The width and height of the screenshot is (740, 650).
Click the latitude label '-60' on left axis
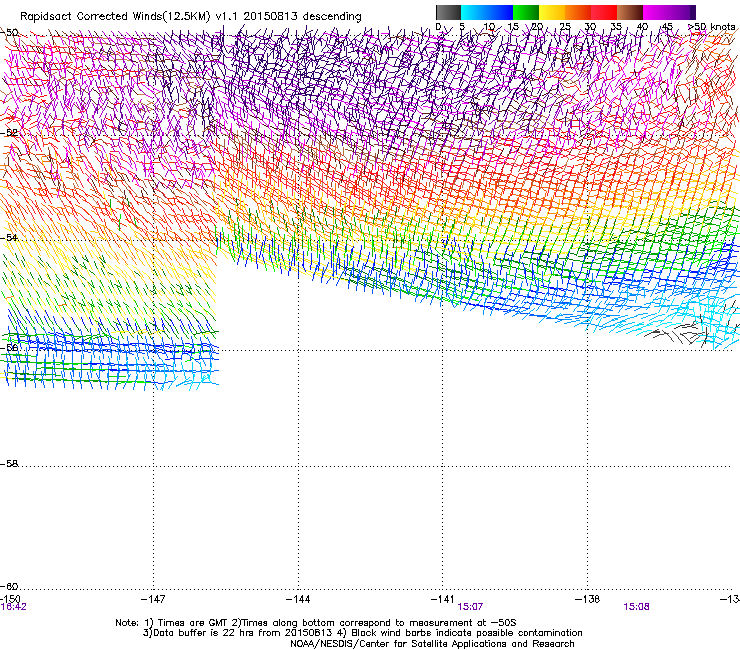tap(9, 587)
